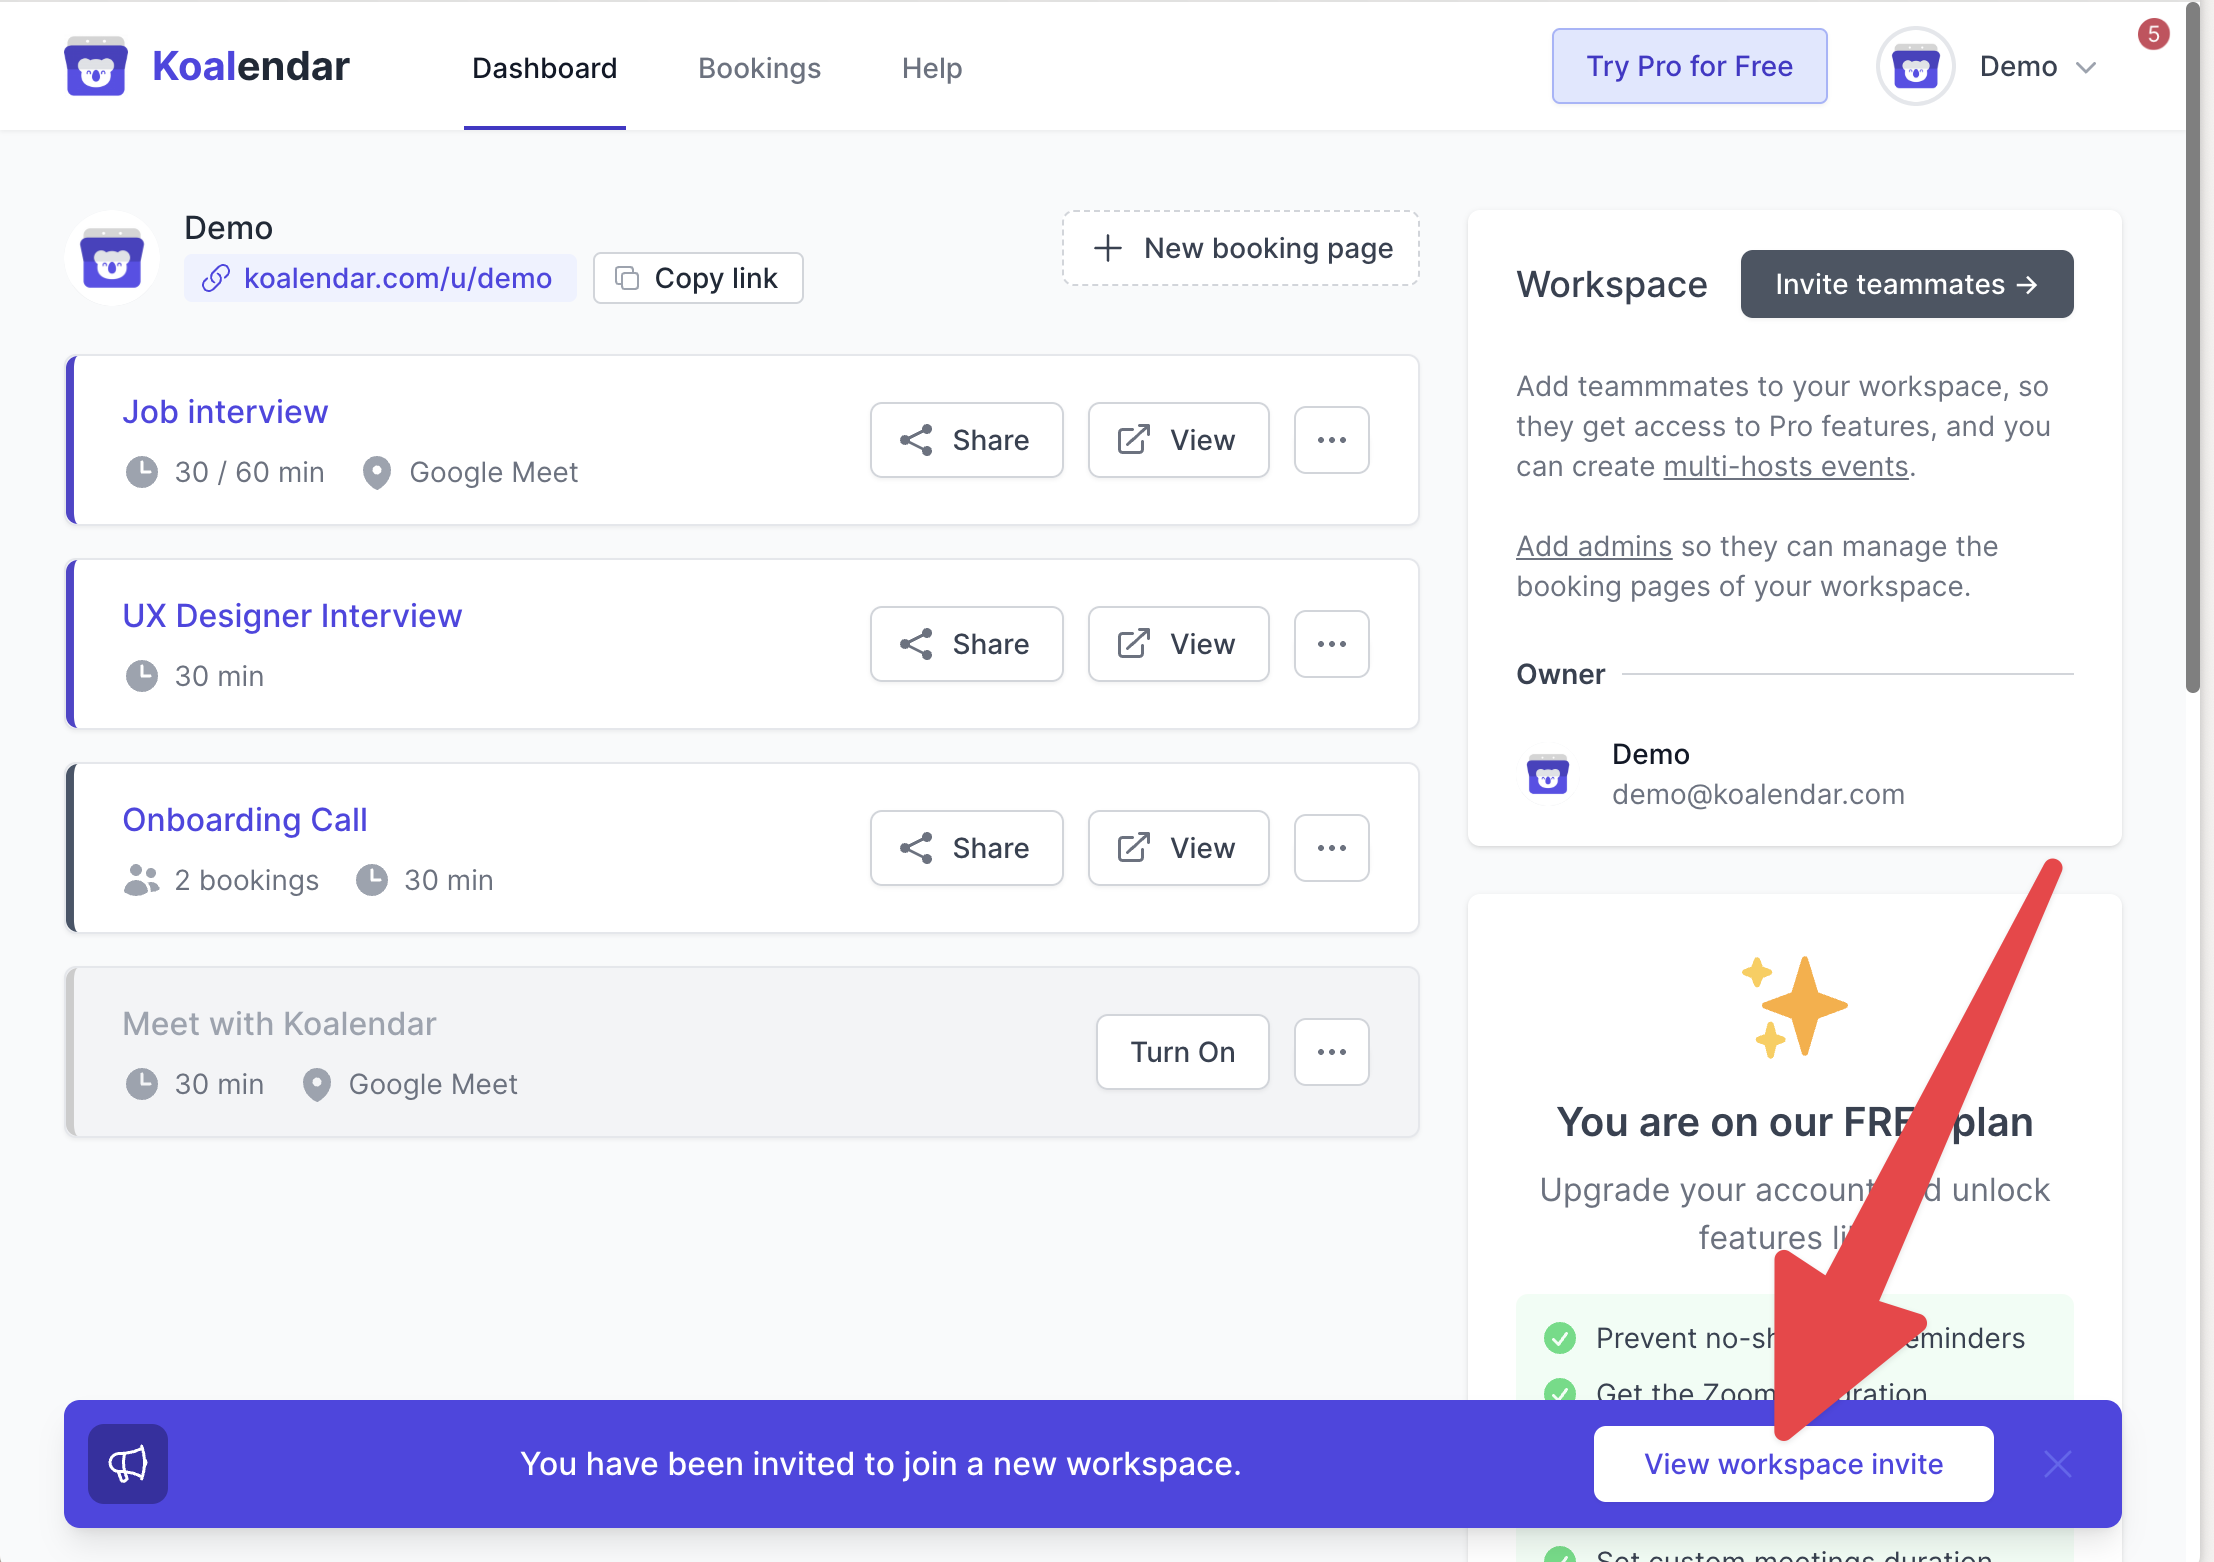Viewport: 2214px width, 1562px height.
Task: Share the Onboarding Call booking page
Action: point(966,848)
